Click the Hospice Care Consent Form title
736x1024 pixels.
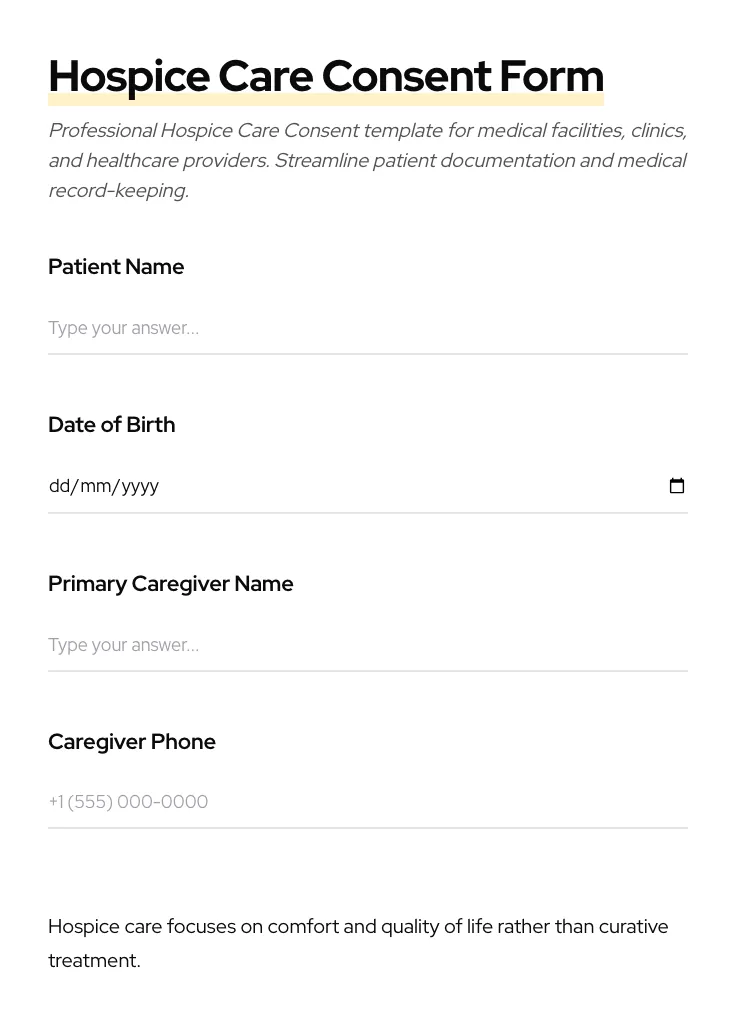tap(326, 75)
